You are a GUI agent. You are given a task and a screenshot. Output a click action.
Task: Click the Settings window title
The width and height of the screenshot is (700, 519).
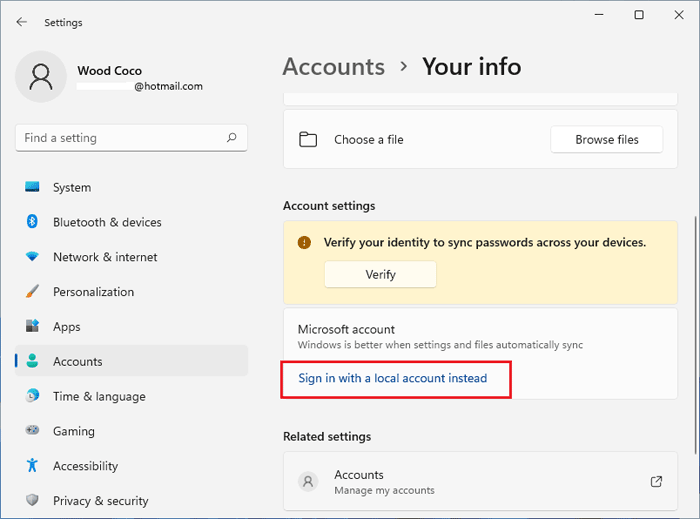[63, 22]
